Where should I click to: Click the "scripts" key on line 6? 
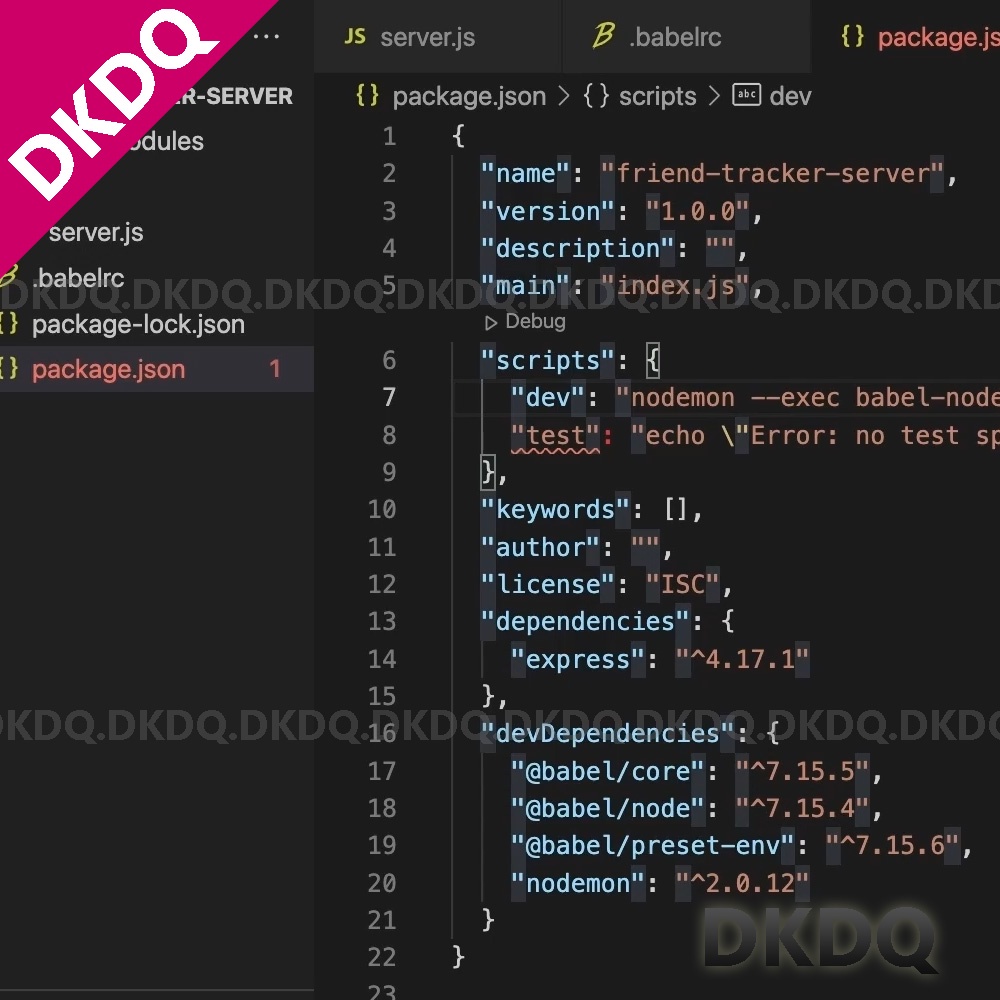(x=548, y=361)
